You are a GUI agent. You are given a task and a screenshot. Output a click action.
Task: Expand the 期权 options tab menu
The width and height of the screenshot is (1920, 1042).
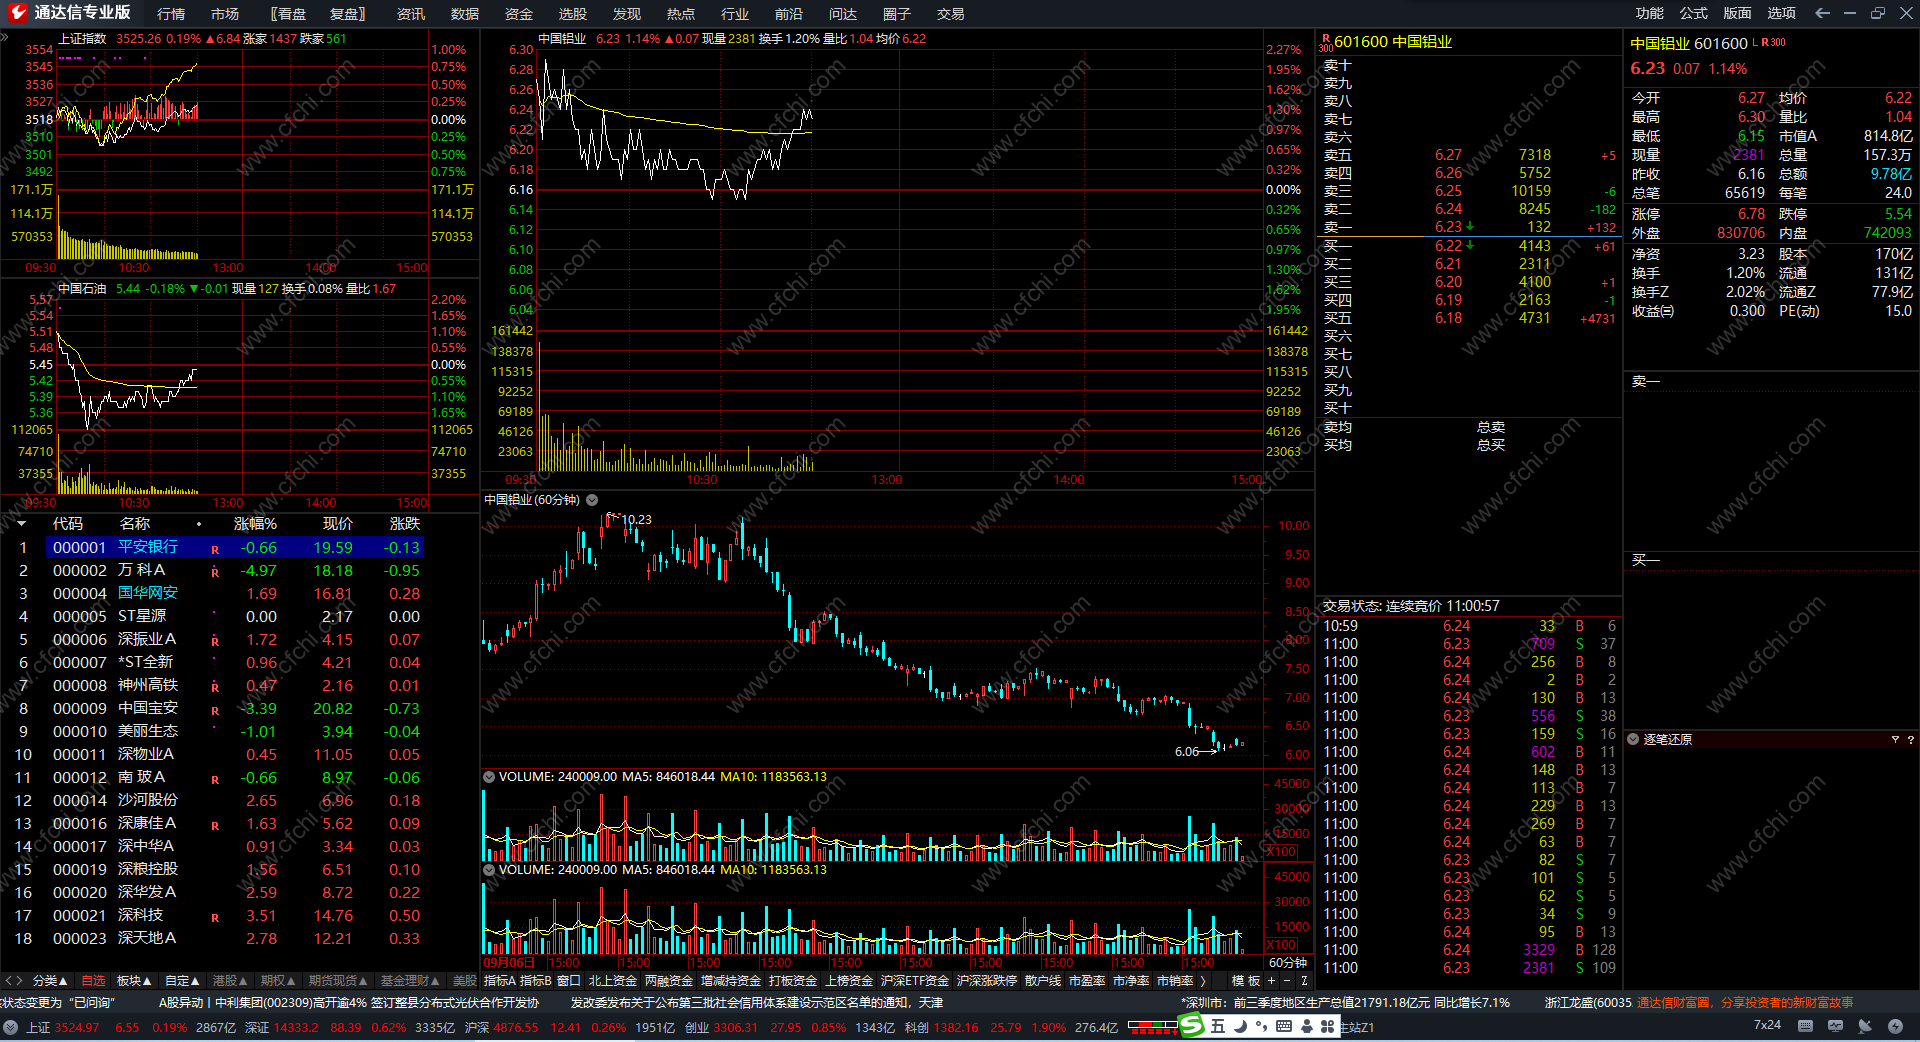coord(278,981)
